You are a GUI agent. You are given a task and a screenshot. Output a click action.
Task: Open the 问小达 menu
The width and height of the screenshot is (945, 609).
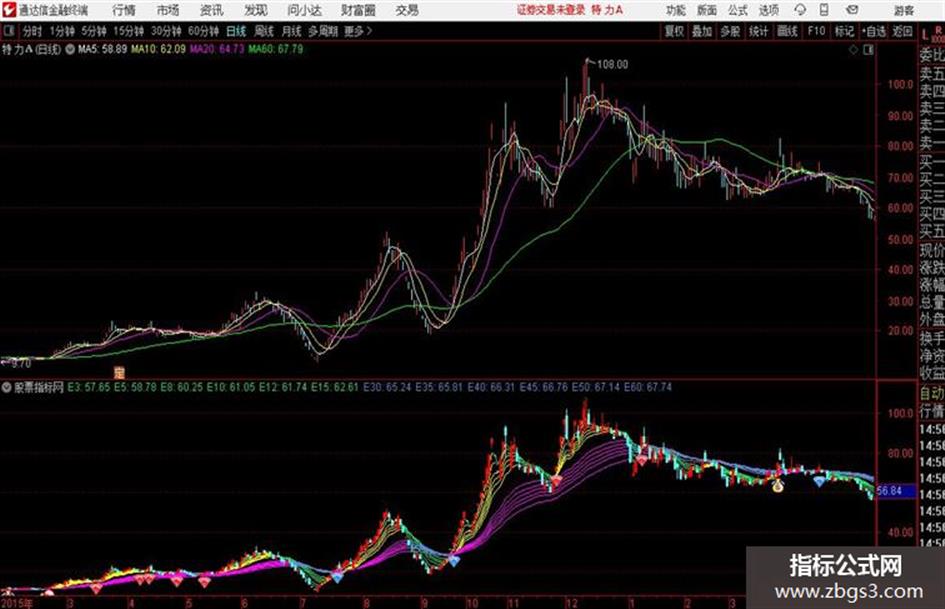pos(304,10)
